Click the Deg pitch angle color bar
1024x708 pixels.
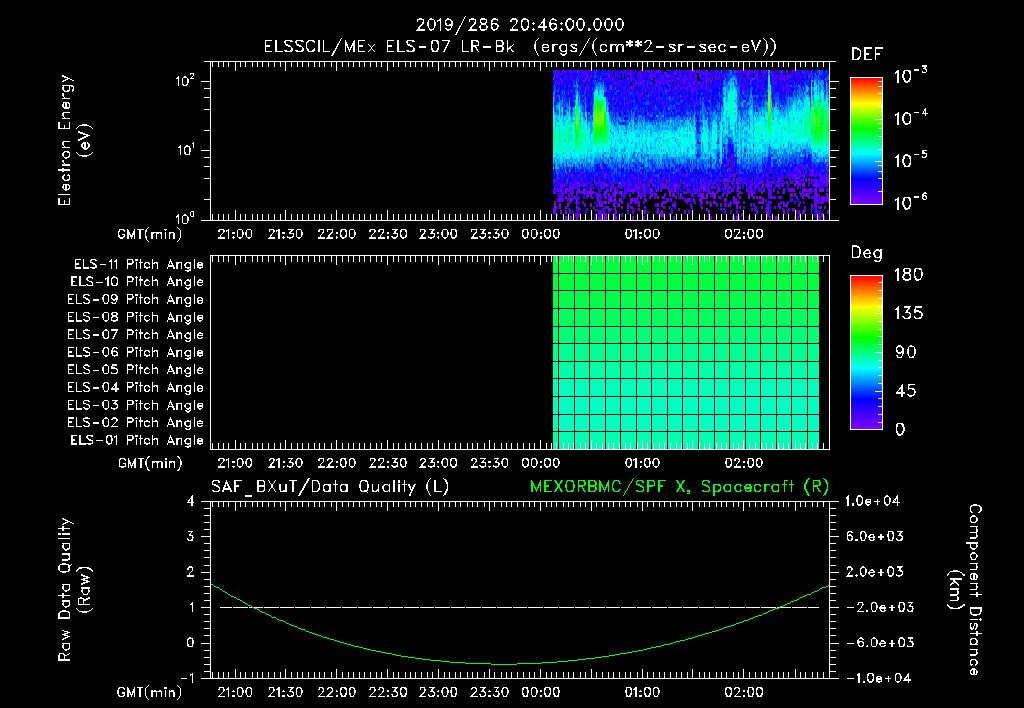866,352
